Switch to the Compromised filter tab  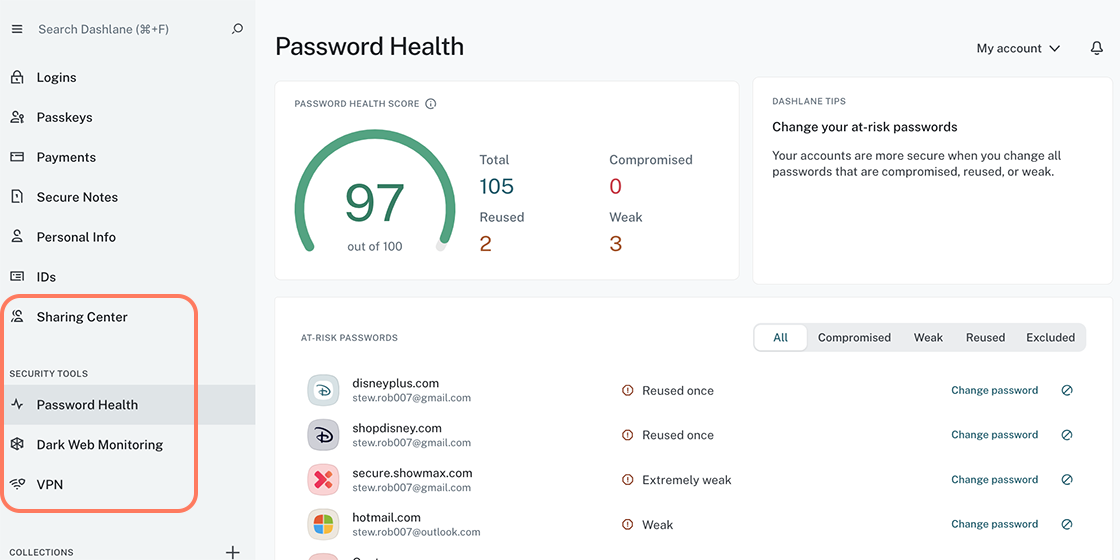pos(854,337)
